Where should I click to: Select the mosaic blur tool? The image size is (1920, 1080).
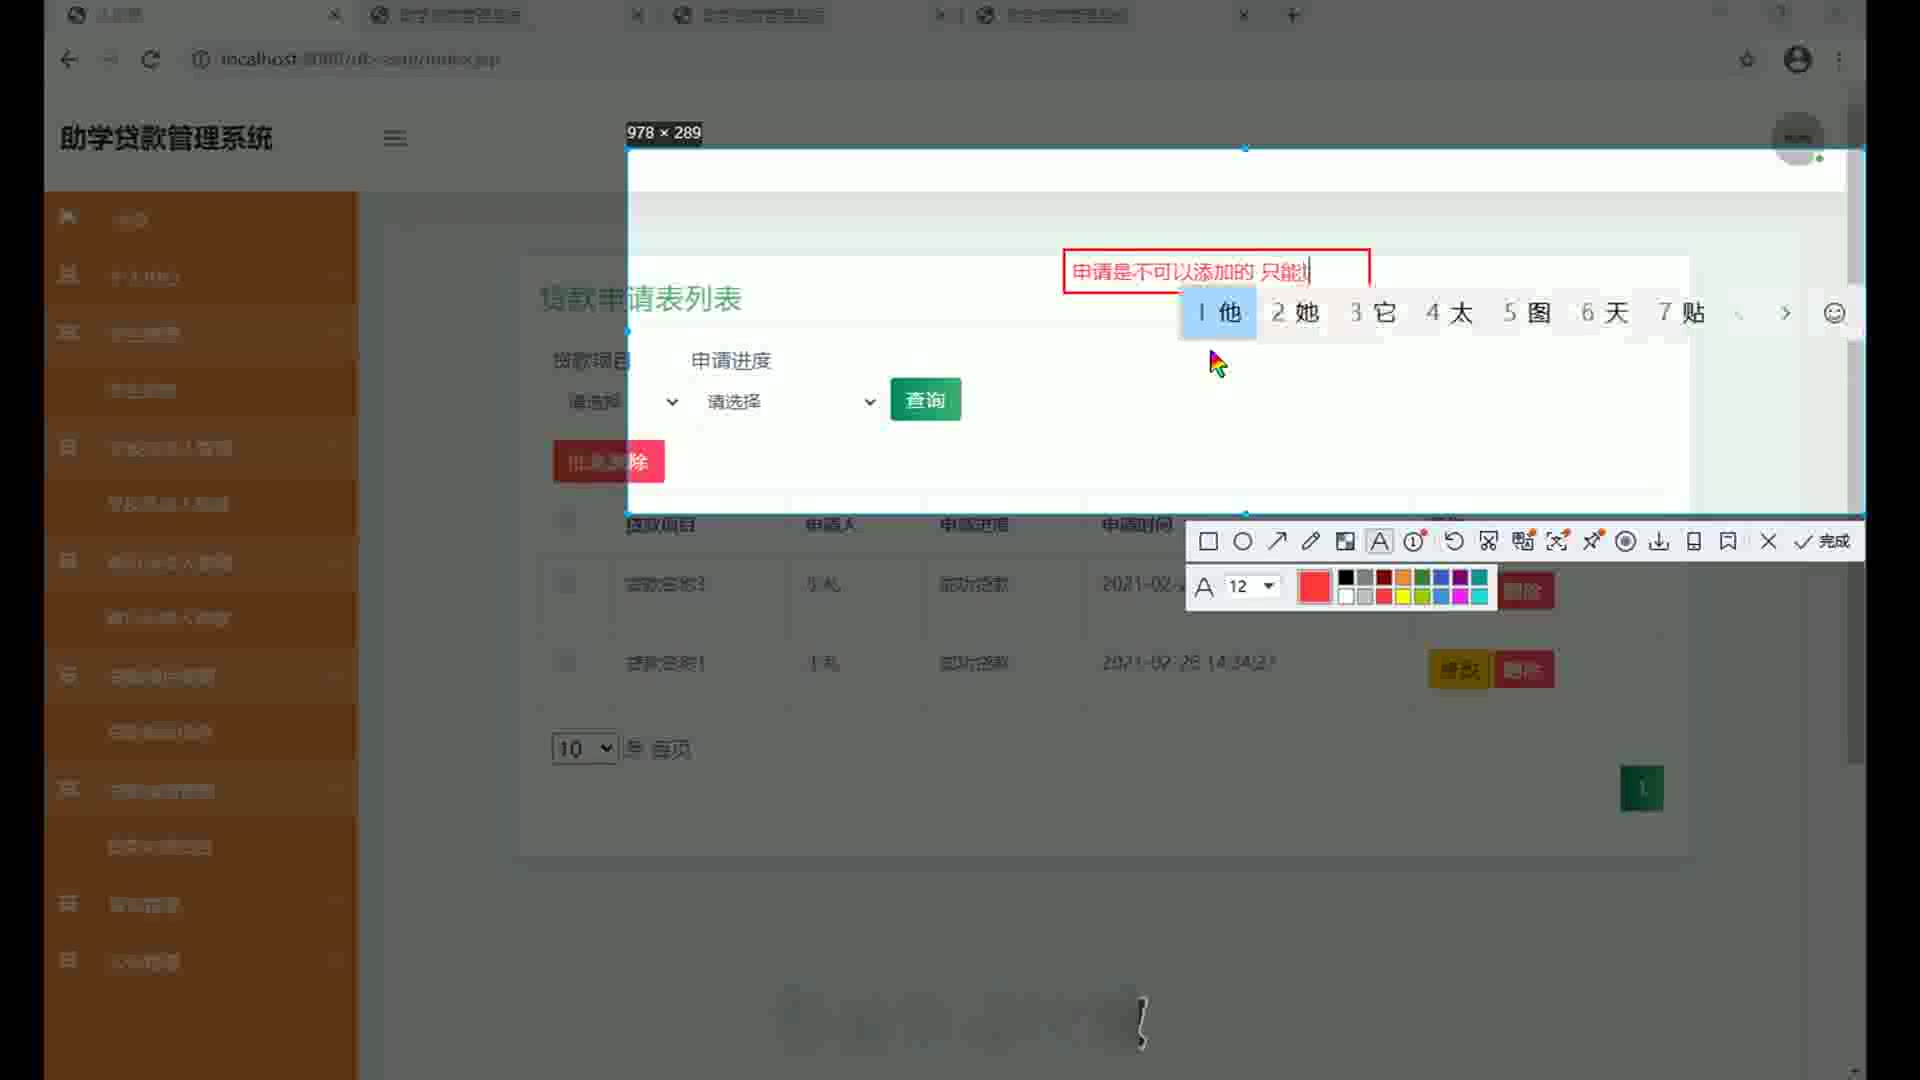pyautogui.click(x=1345, y=541)
